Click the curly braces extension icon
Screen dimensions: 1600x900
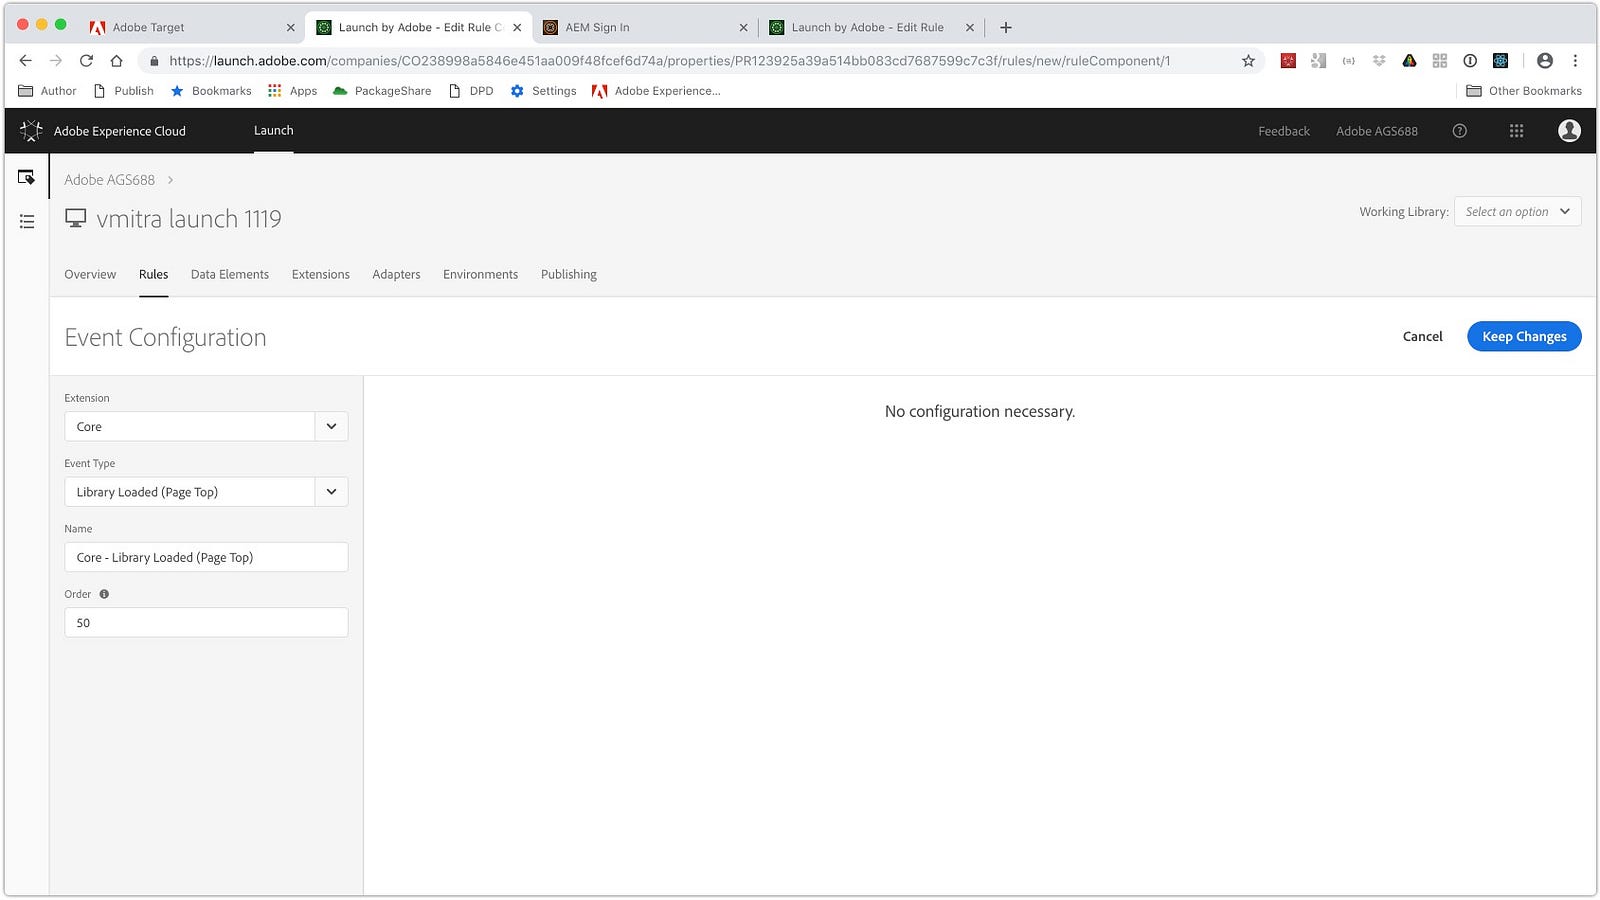pyautogui.click(x=1348, y=61)
